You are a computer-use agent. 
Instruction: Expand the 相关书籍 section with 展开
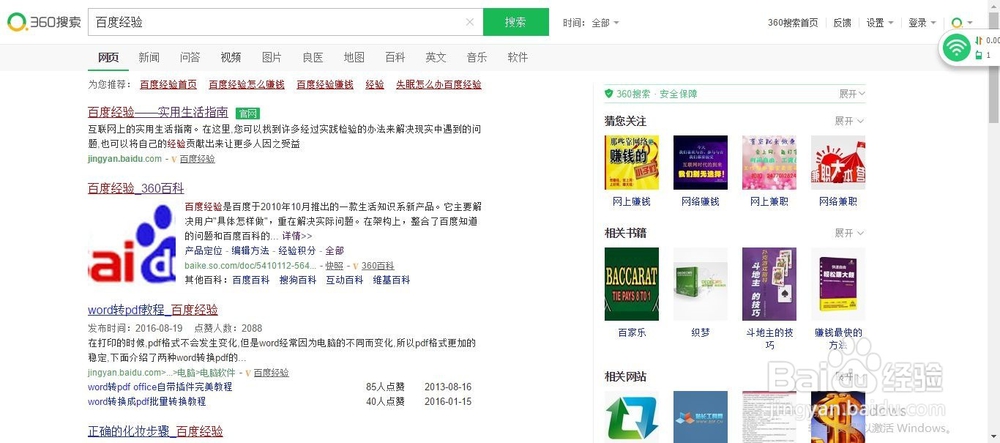(849, 233)
